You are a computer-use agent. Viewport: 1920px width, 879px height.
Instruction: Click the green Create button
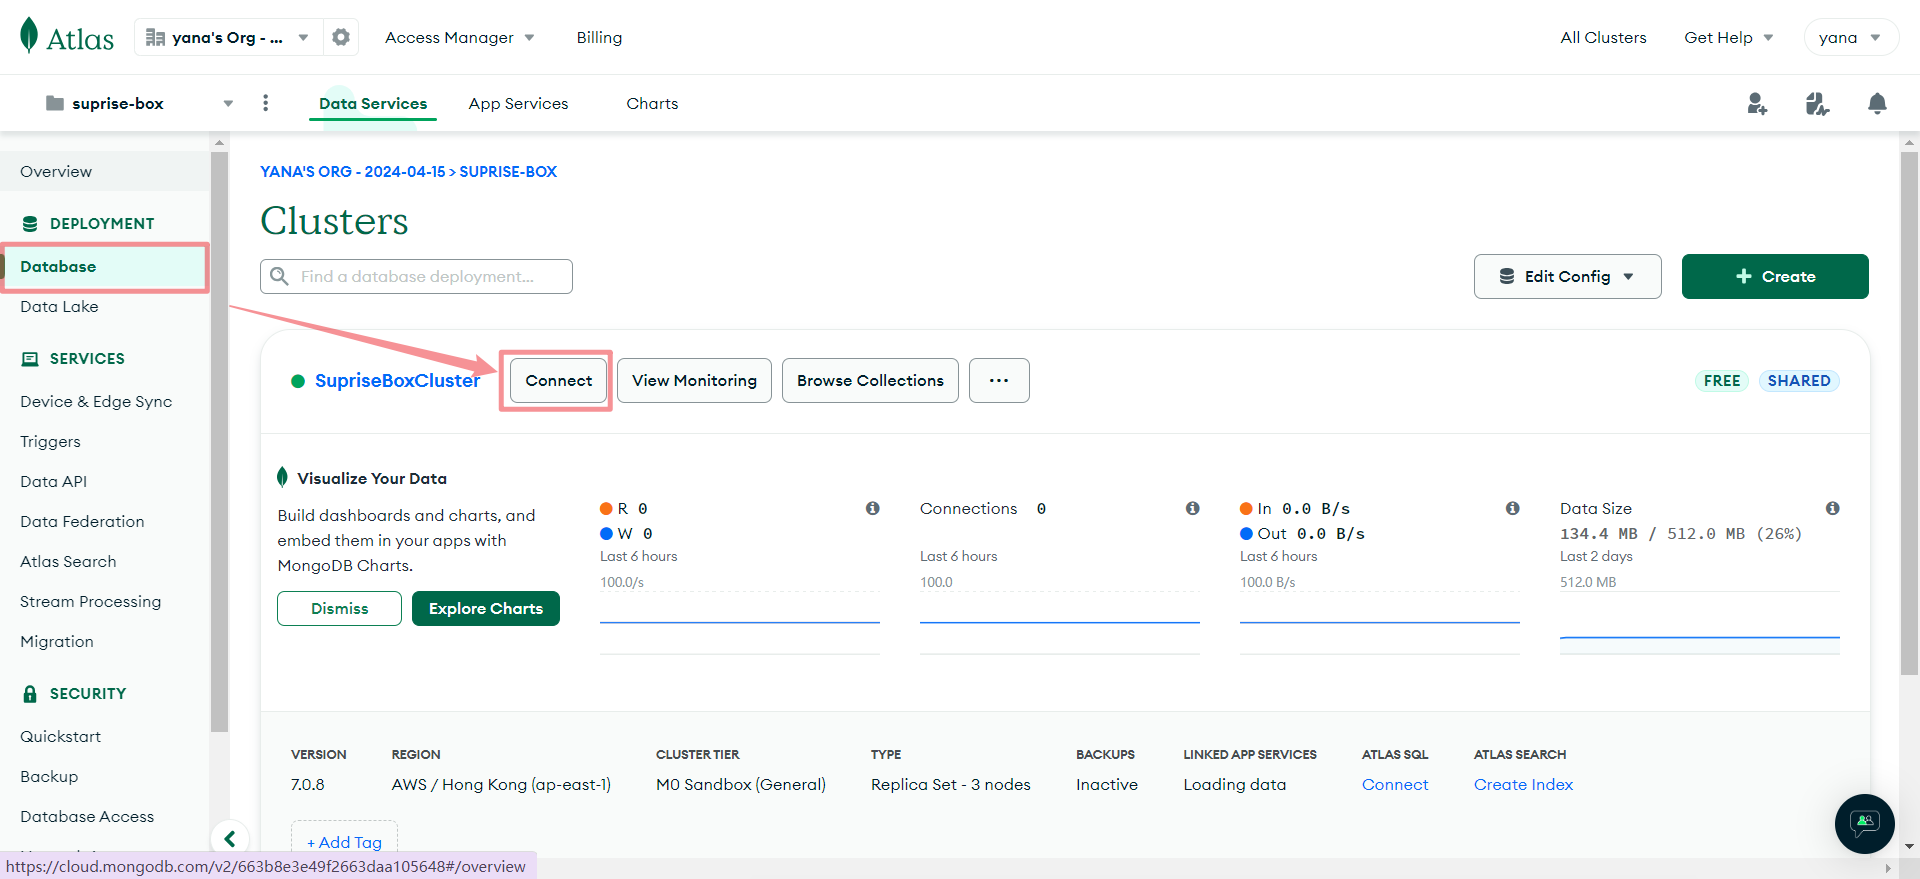1775,276
